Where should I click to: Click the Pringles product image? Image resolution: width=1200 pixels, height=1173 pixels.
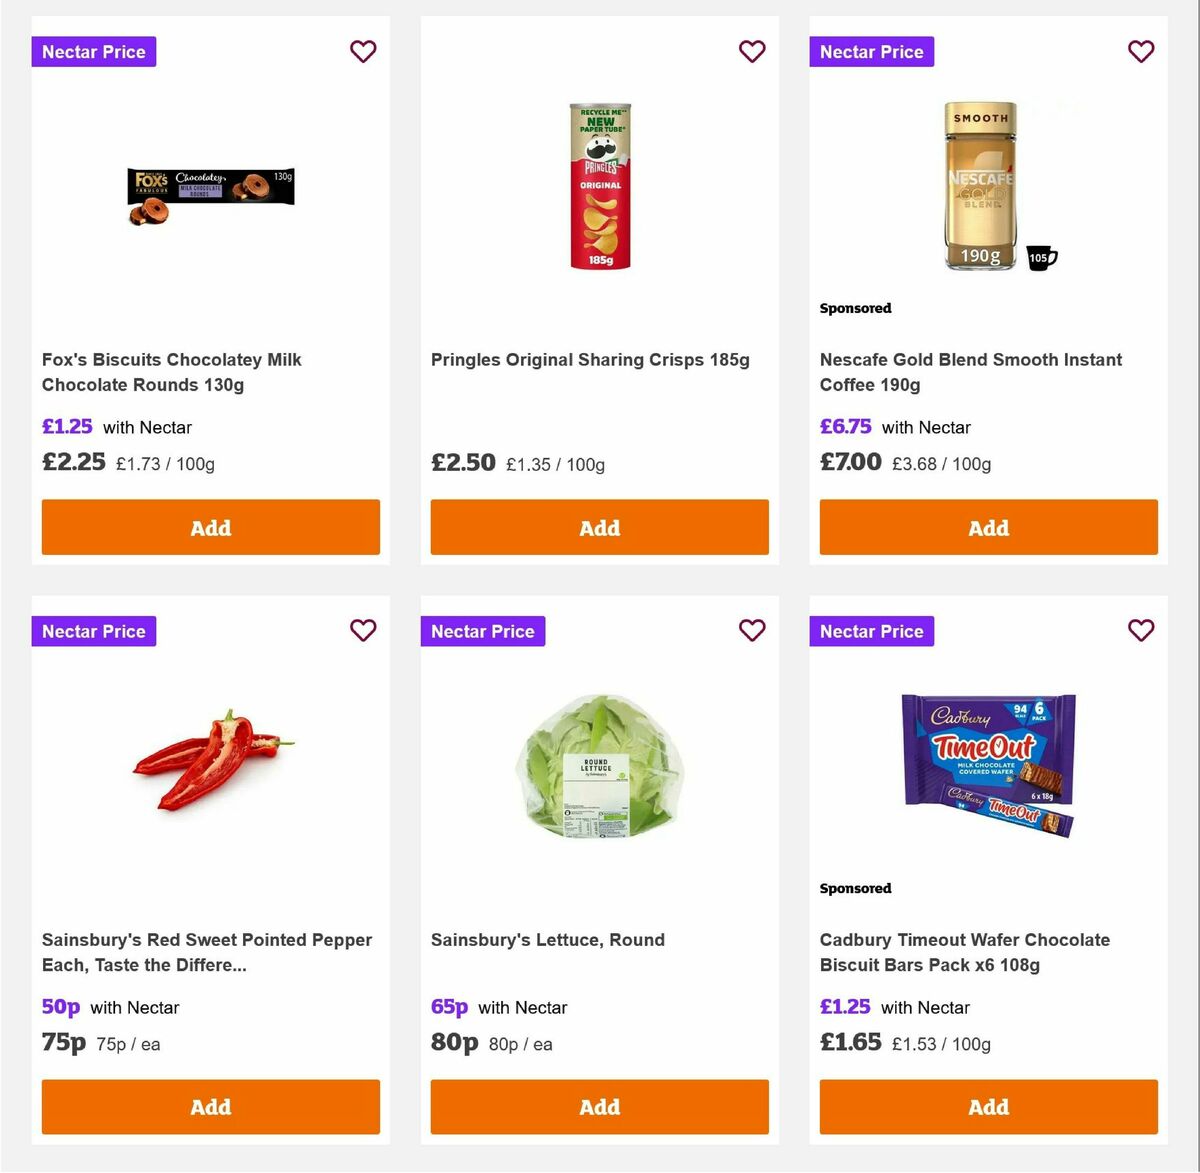[599, 185]
